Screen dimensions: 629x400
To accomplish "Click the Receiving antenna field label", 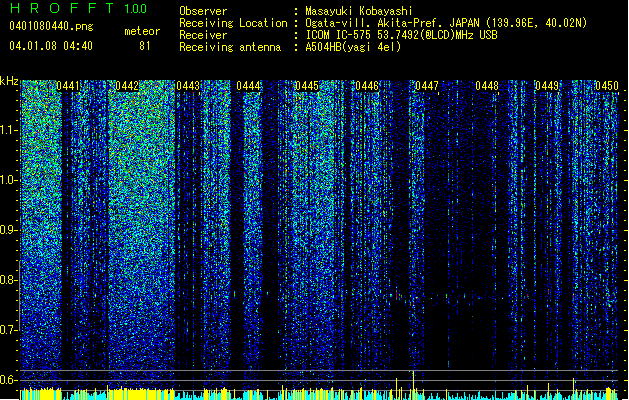I will [230, 47].
